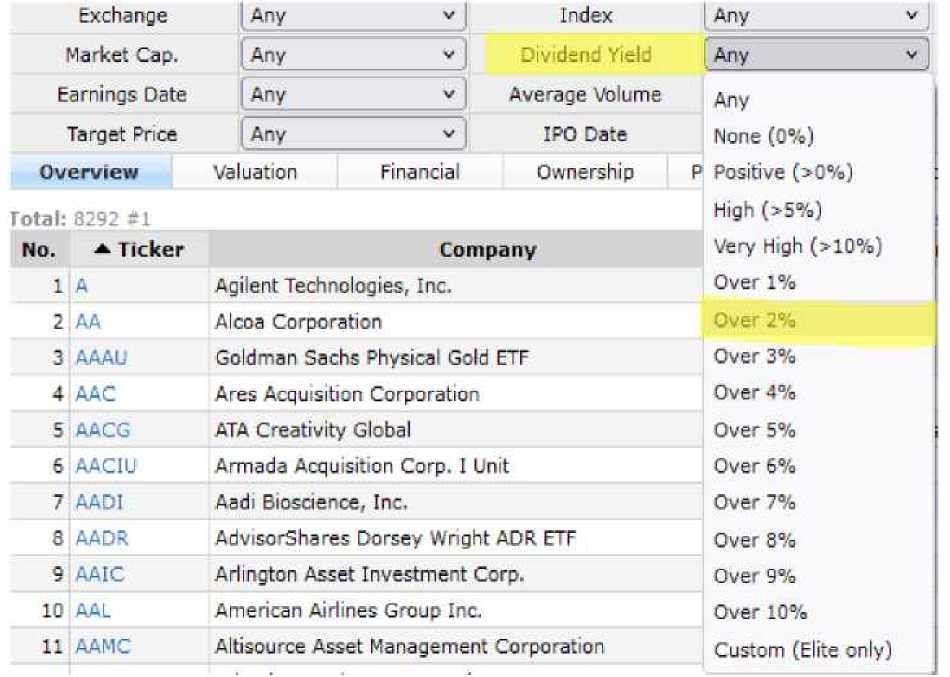This screenshot has height=677, width=950.
Task: Select the Overview tab
Action: 89,172
